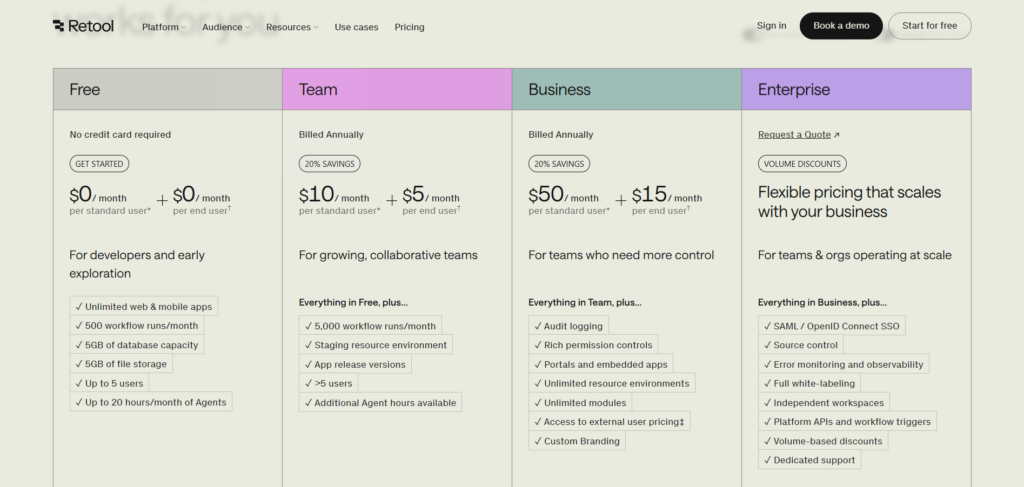Click the VOLUME DISCOUNTS badge under Enterprise
This screenshot has width=1024, height=487.
pyautogui.click(x=801, y=163)
